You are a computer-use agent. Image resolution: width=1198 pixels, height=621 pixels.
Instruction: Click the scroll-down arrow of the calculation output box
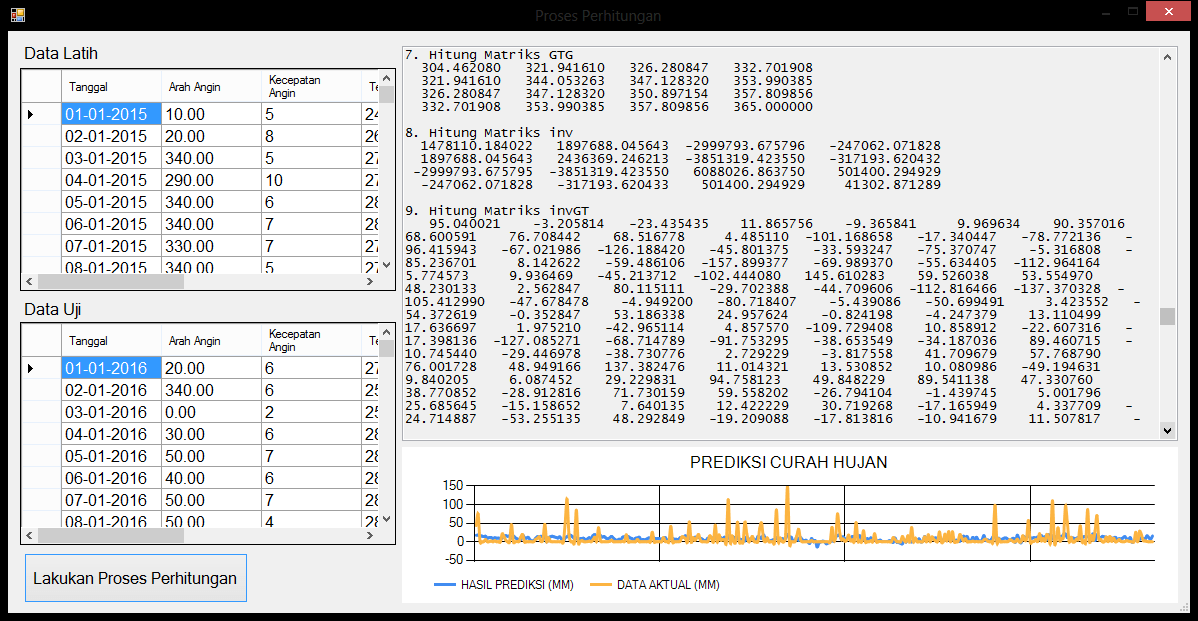1167,430
